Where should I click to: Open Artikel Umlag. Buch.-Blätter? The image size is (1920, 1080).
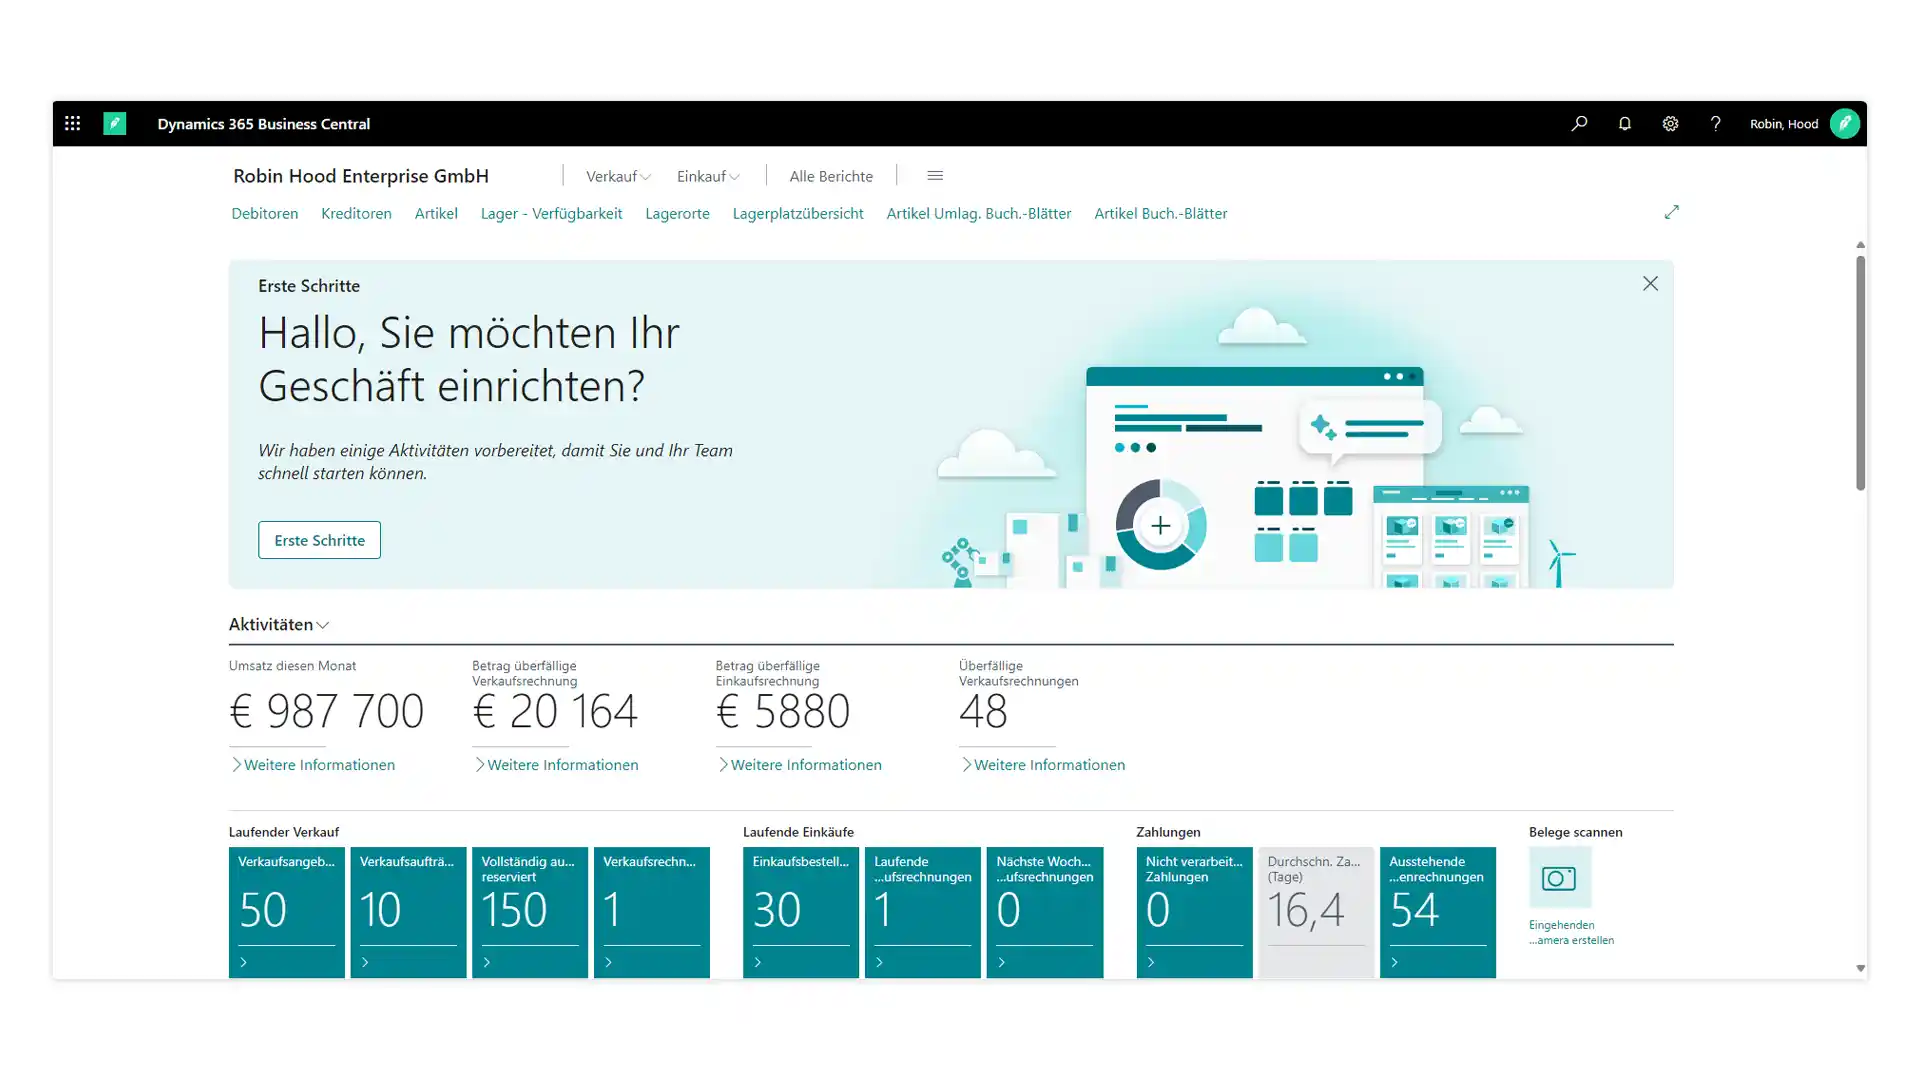(x=978, y=213)
